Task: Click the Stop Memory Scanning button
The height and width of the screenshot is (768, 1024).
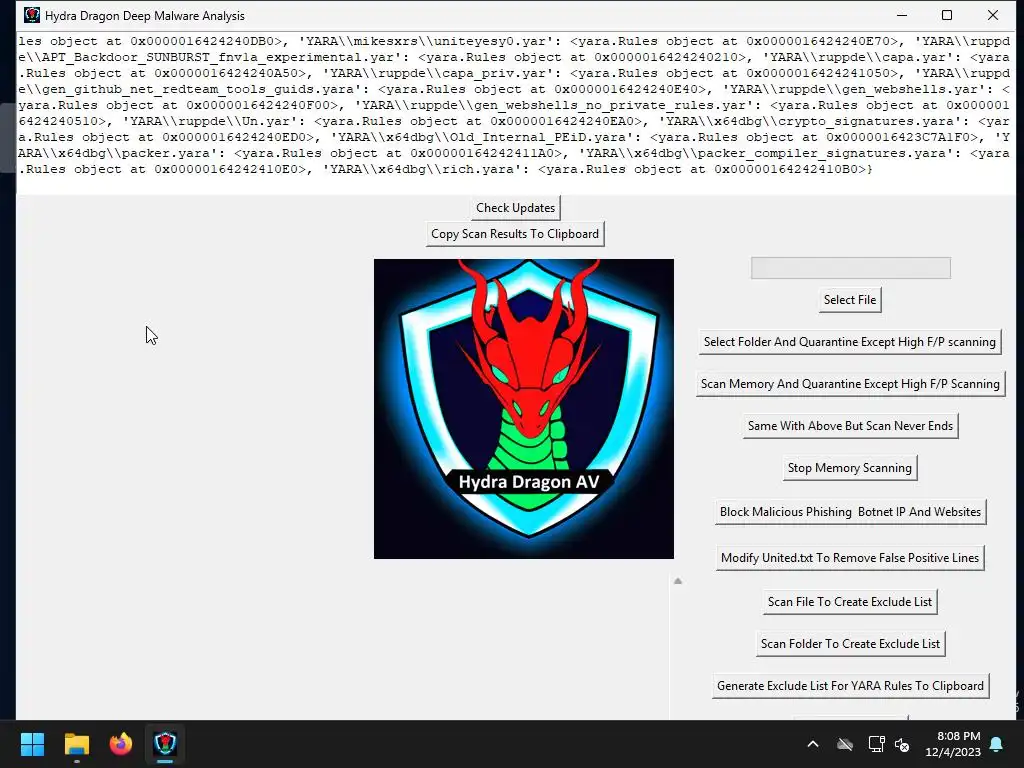Action: pyautogui.click(x=850, y=468)
